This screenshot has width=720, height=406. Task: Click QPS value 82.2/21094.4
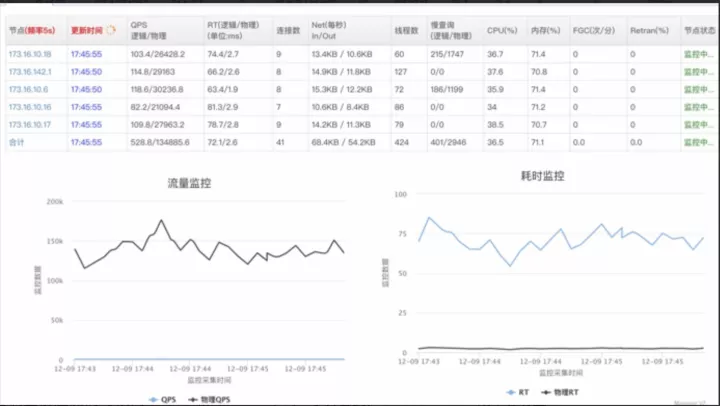tap(155, 107)
